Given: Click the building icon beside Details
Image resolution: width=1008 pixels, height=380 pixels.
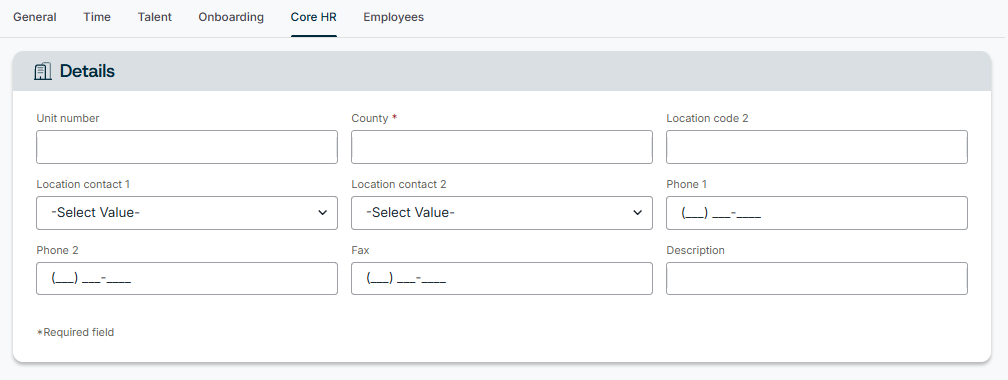Looking at the screenshot, I should 42,71.
